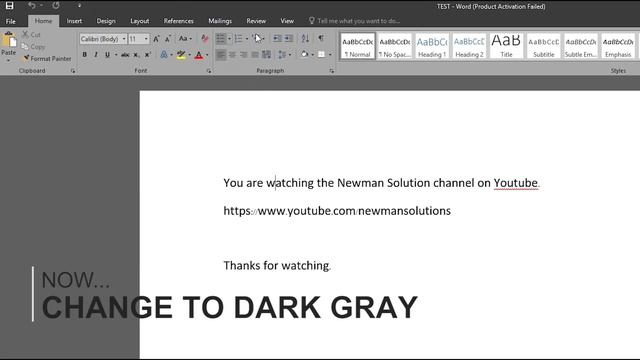Open the Shading paint bucket
The height and width of the screenshot is (360, 640).
(x=304, y=55)
